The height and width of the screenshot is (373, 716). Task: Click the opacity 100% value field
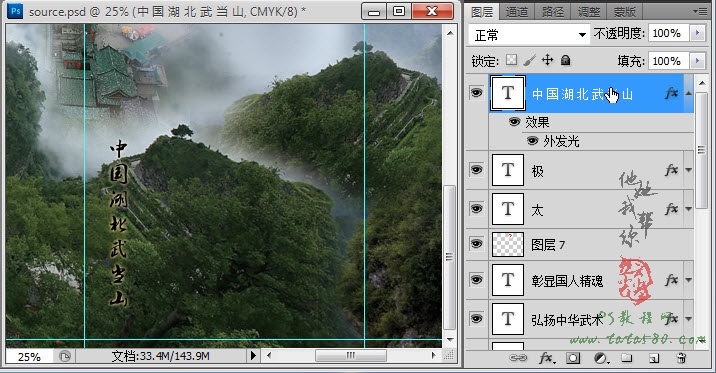[669, 33]
